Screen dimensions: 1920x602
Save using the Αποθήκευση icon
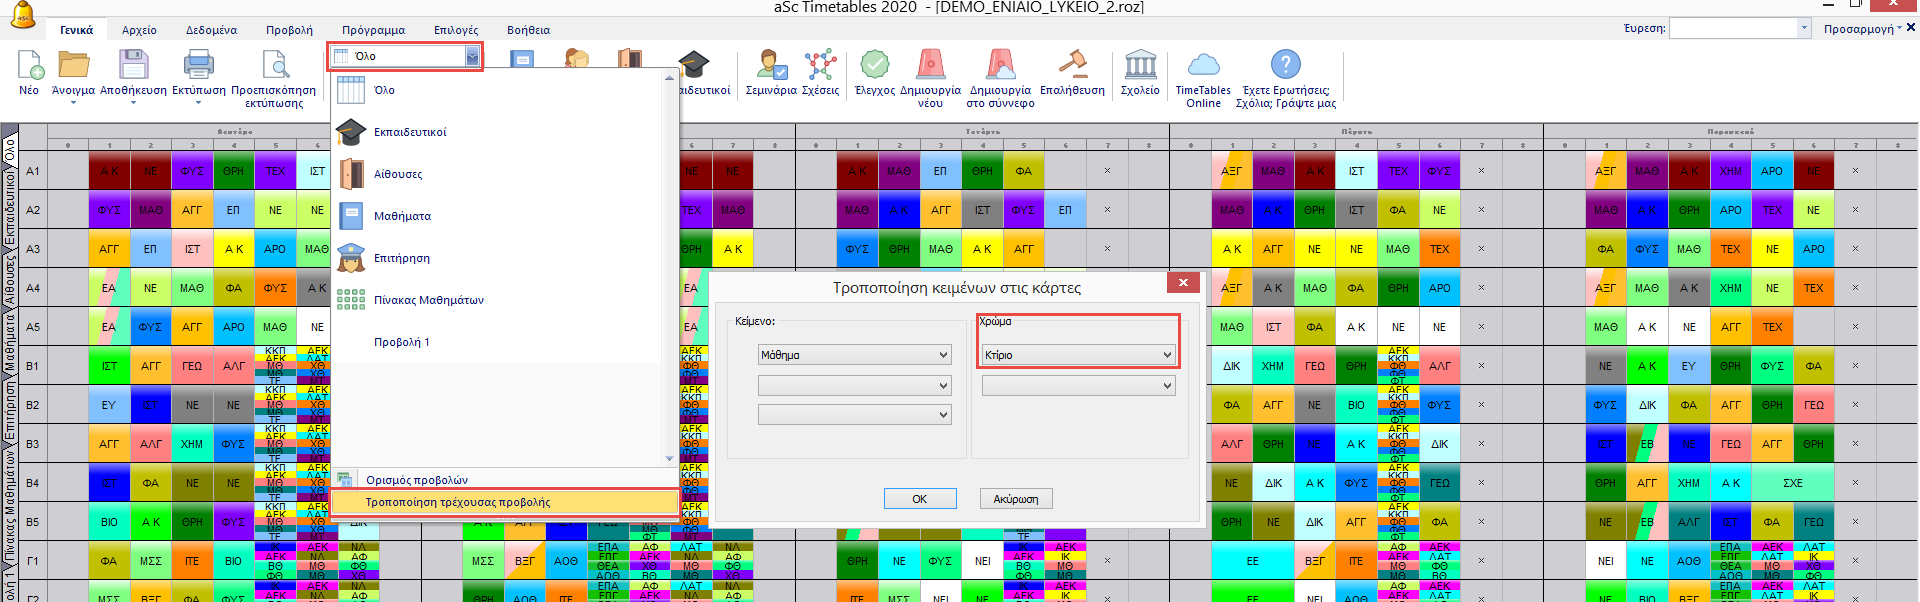(x=133, y=66)
